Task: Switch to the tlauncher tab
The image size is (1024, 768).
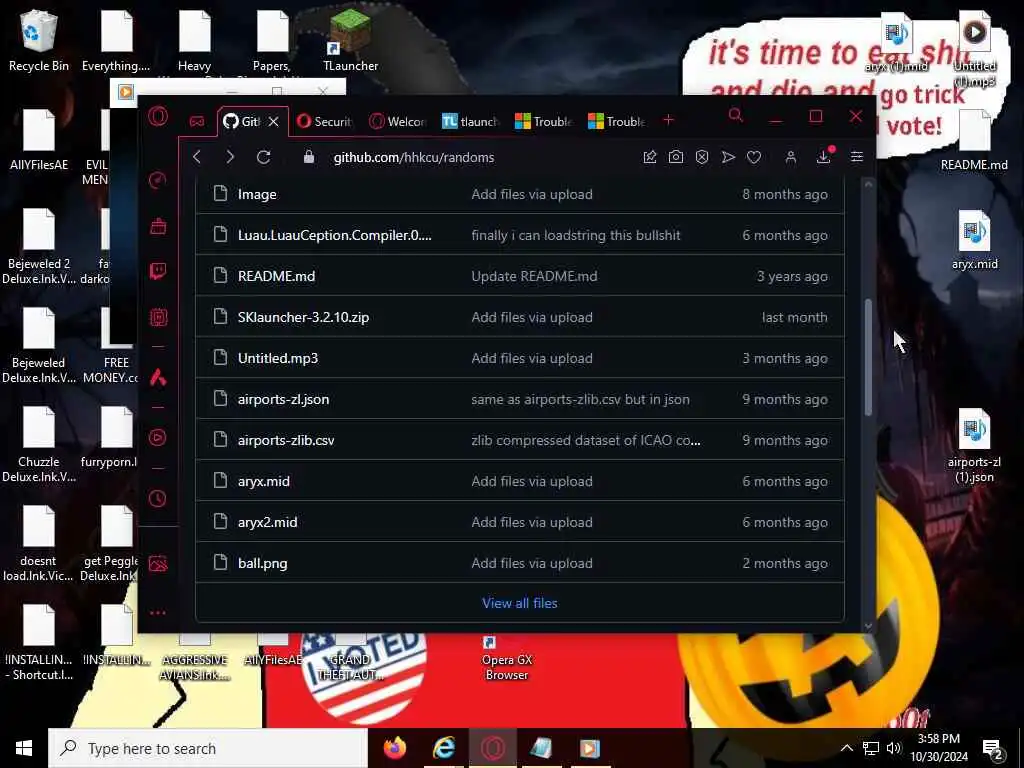Action: 471,121
